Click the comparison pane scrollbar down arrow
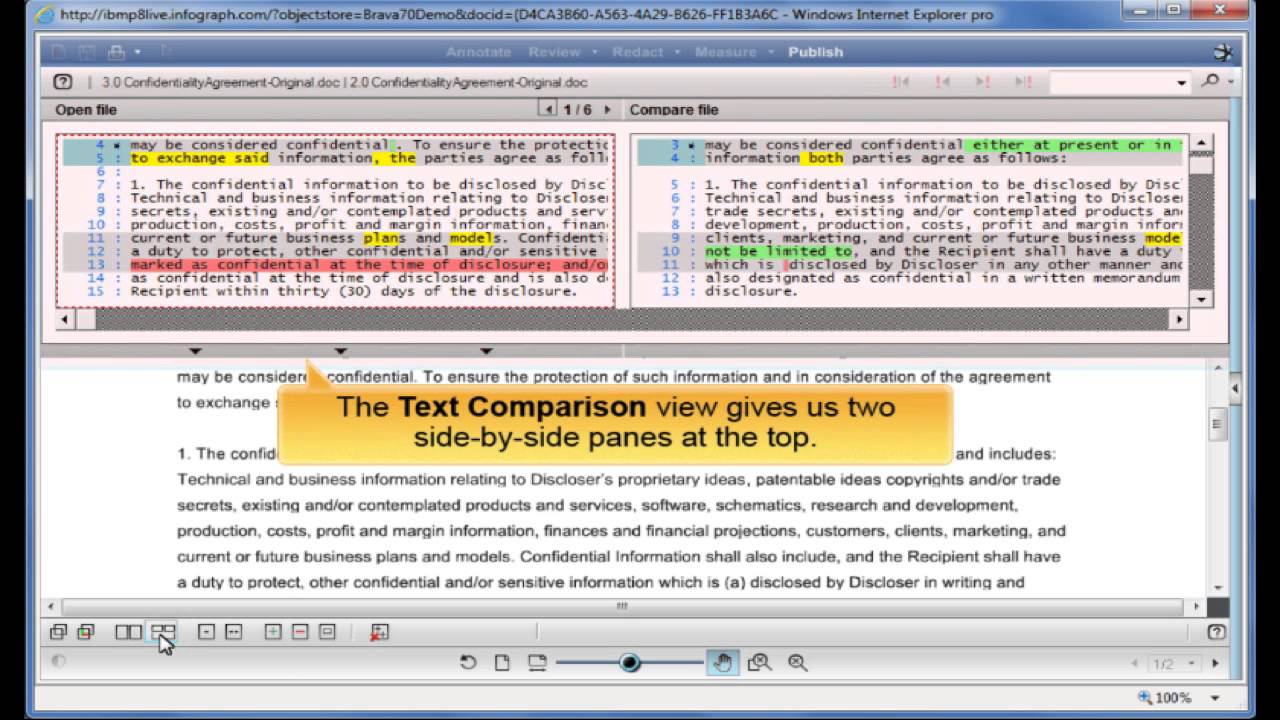Screen dimensions: 1280x720 [1203, 299]
